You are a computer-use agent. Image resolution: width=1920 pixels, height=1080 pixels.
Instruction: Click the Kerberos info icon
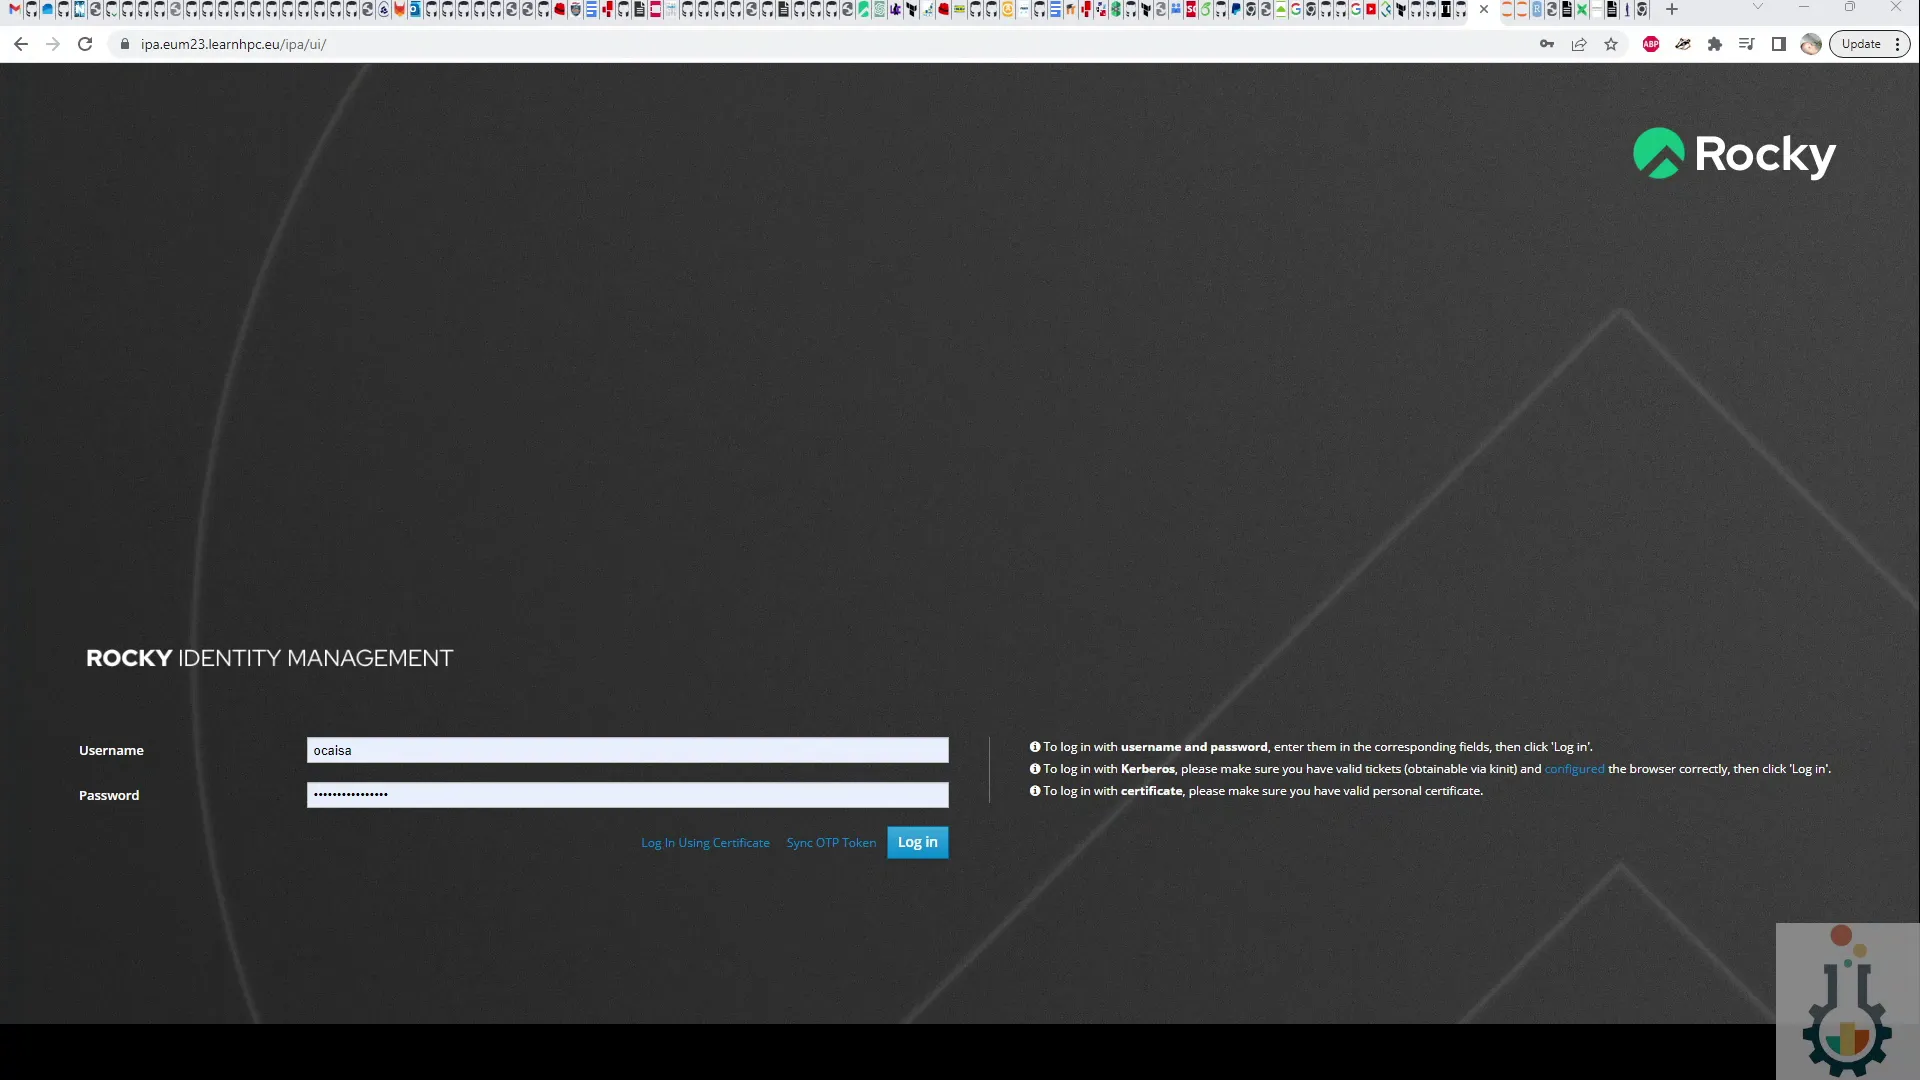[1035, 769]
